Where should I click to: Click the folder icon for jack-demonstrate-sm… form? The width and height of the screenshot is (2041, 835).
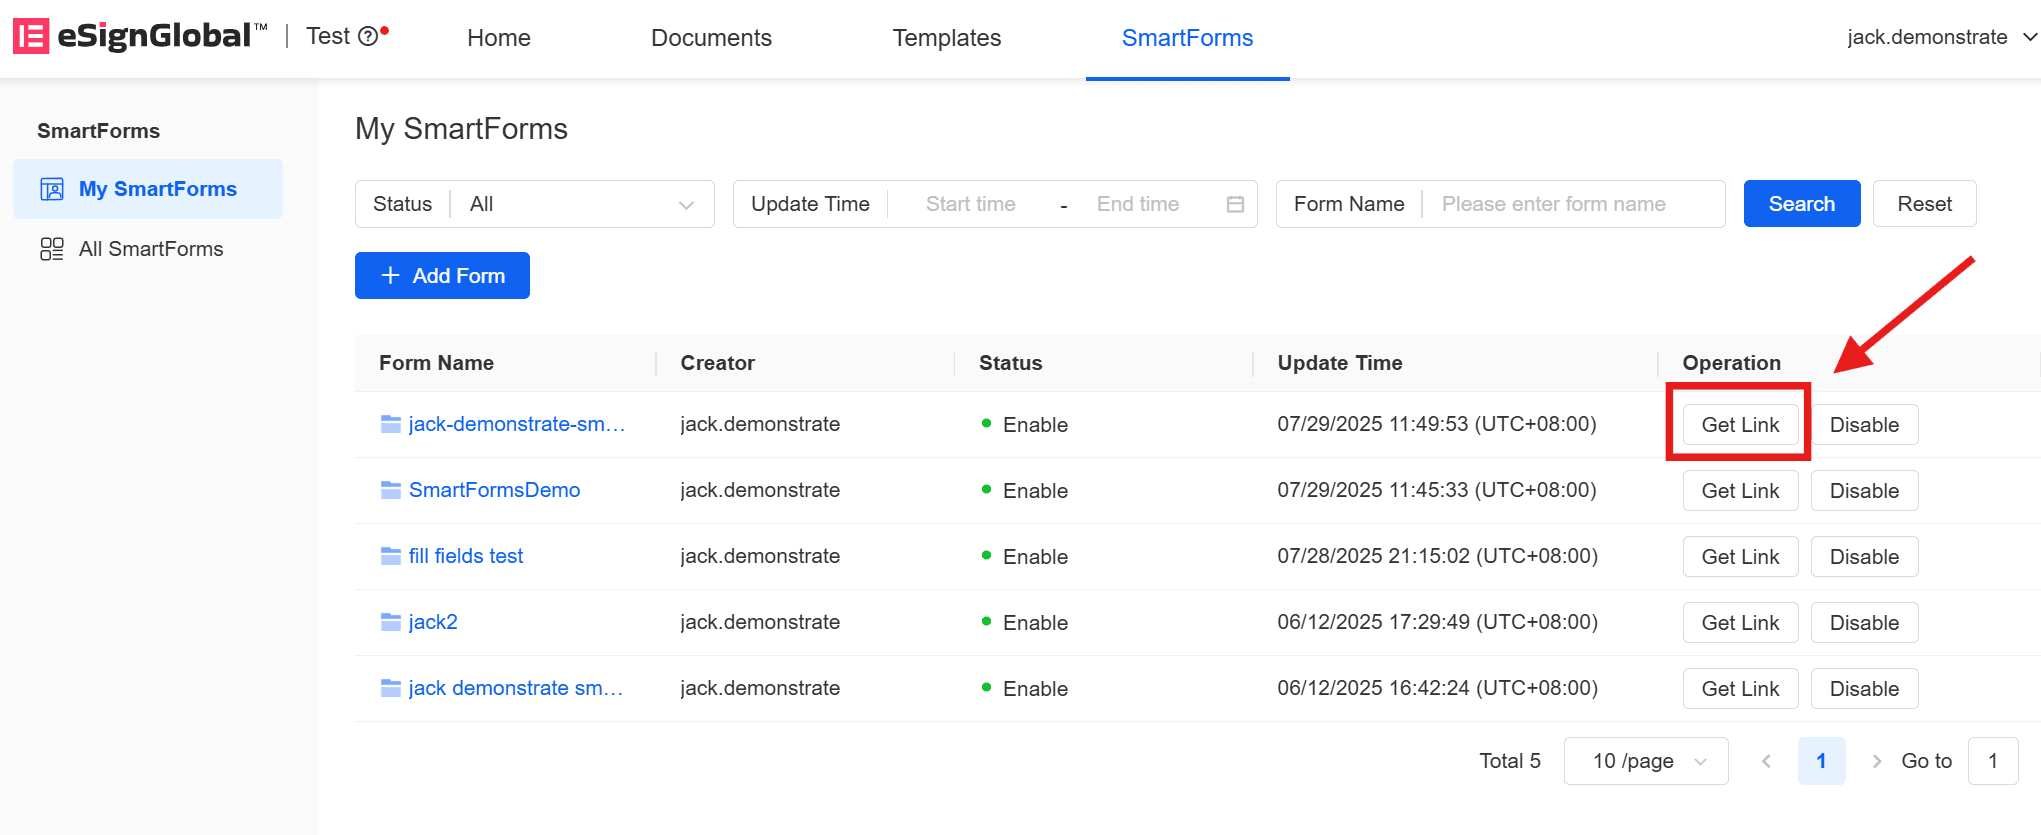(x=391, y=424)
